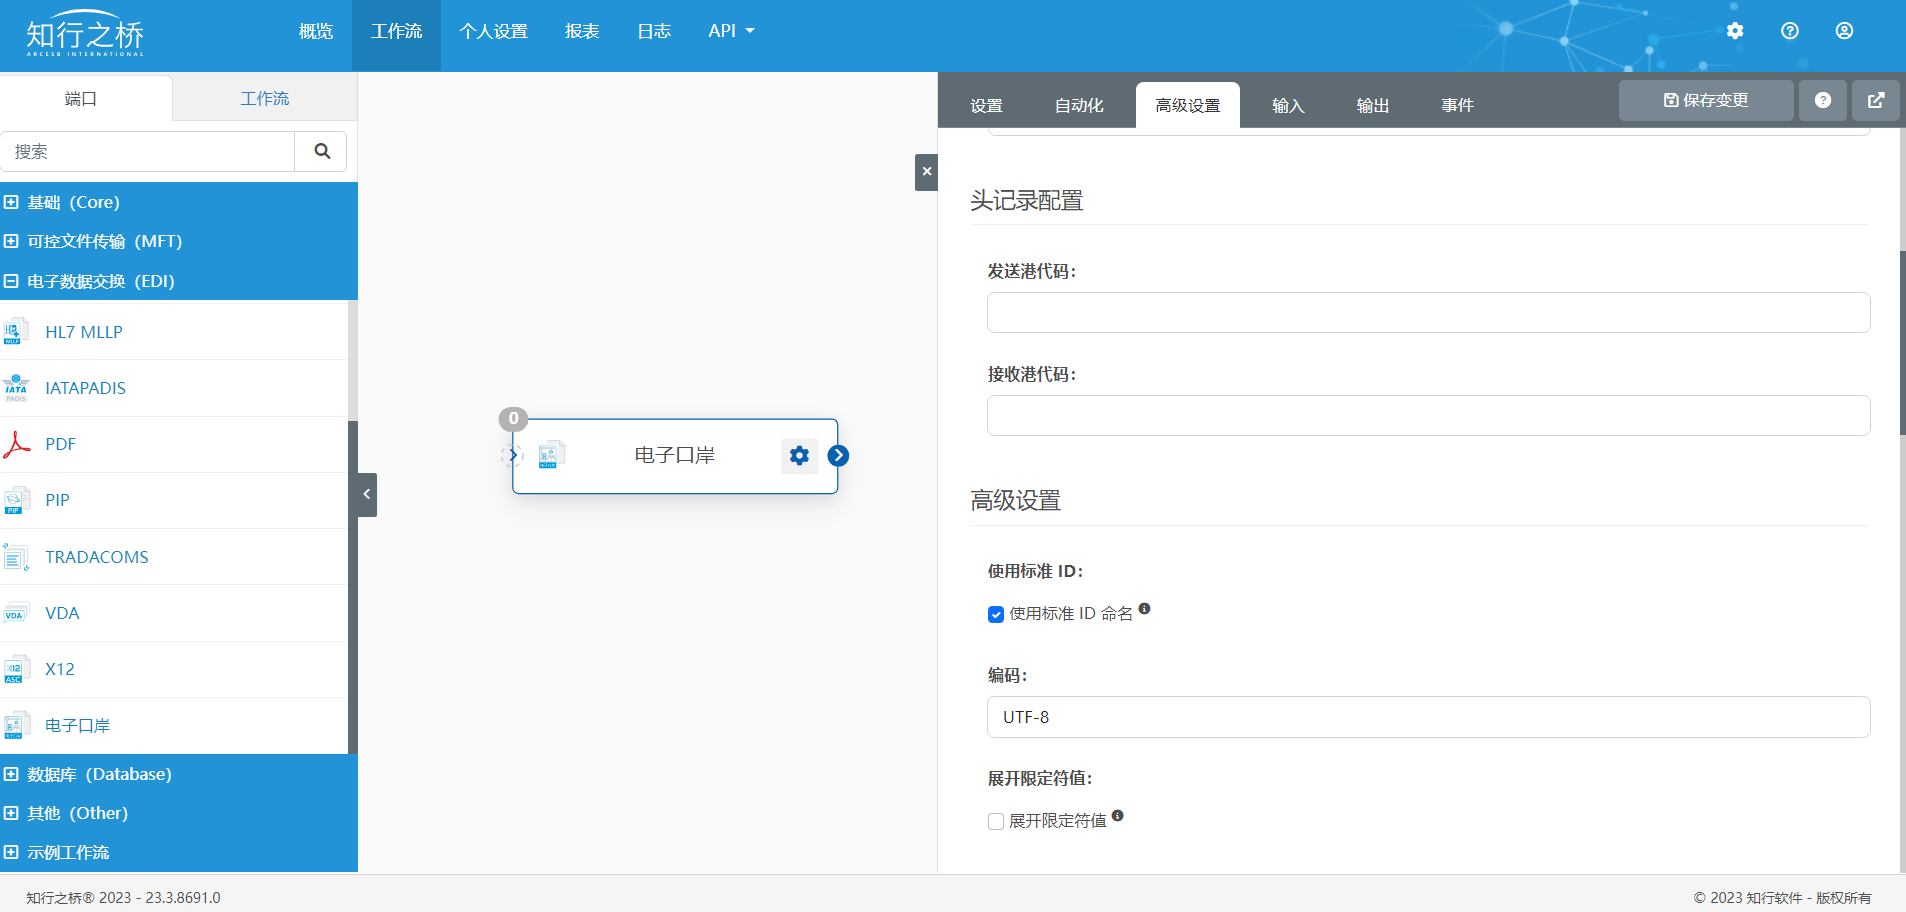Enable 展开限定符值 checkbox
Viewport: 1906px width, 912px height.
[996, 821]
